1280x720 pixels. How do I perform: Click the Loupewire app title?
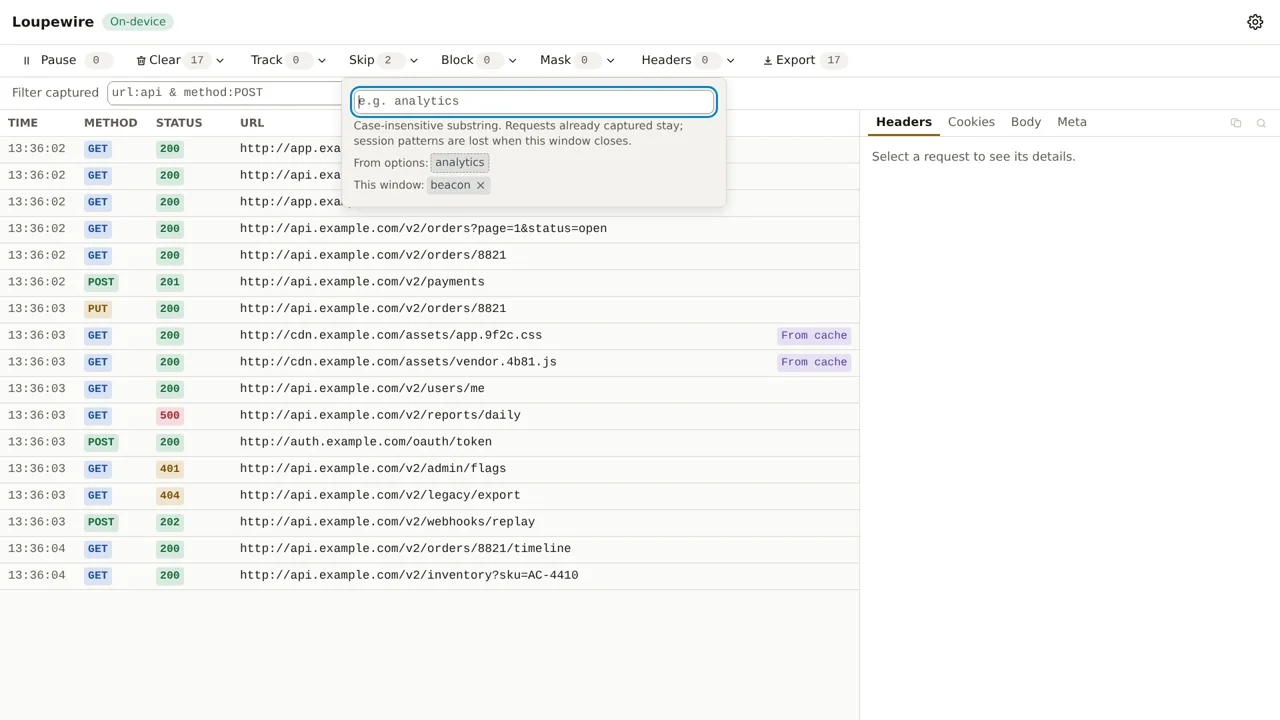53,22
